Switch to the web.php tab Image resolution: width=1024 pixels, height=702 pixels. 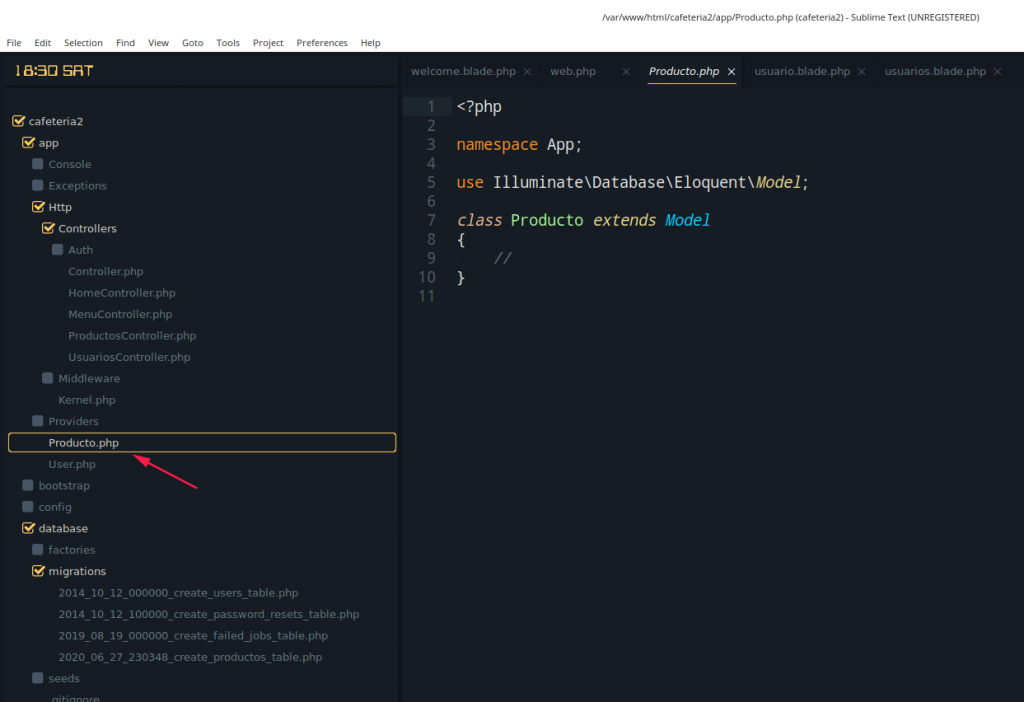click(x=573, y=72)
